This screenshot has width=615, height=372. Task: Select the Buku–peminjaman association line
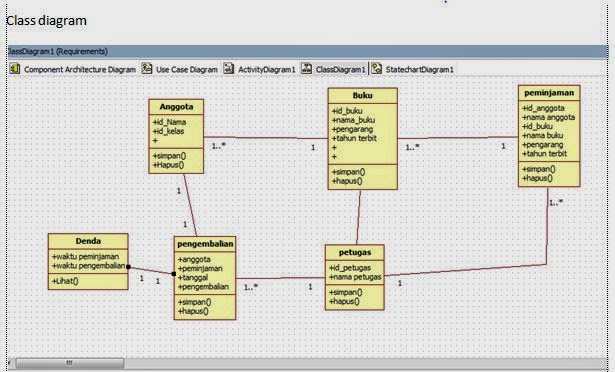click(x=458, y=138)
